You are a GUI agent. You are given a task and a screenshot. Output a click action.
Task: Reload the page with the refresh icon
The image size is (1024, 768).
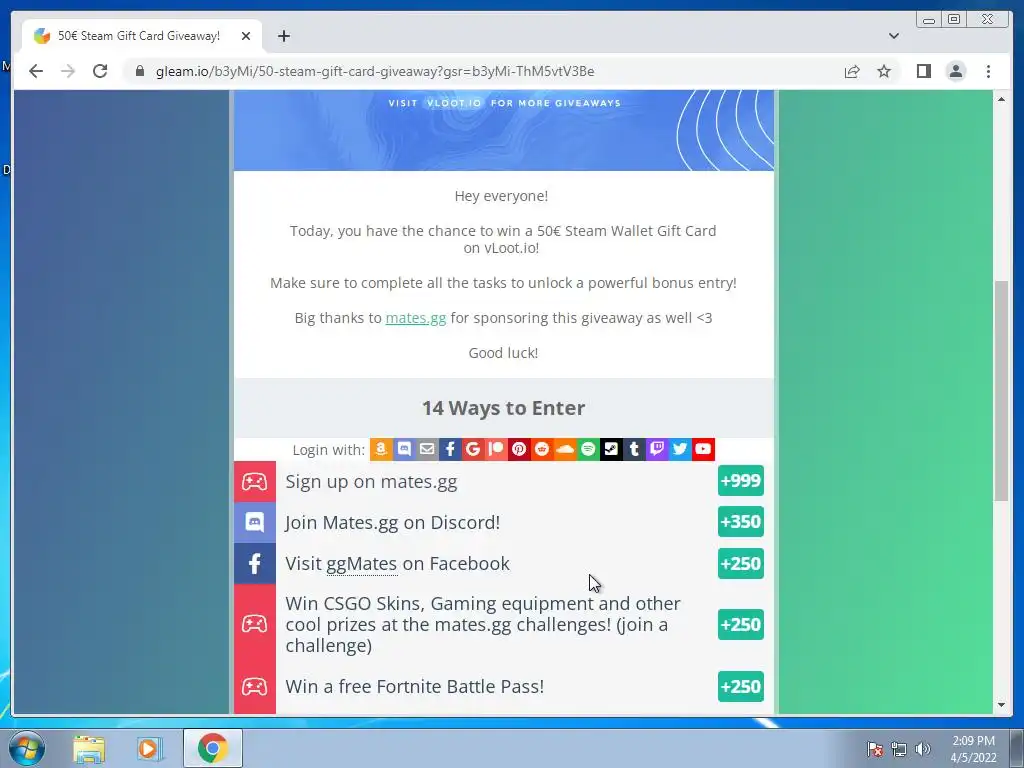[100, 71]
